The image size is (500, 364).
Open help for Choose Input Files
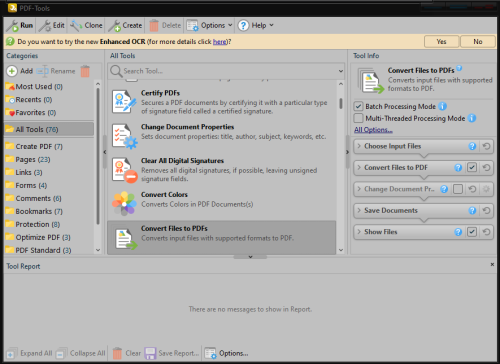point(472,146)
